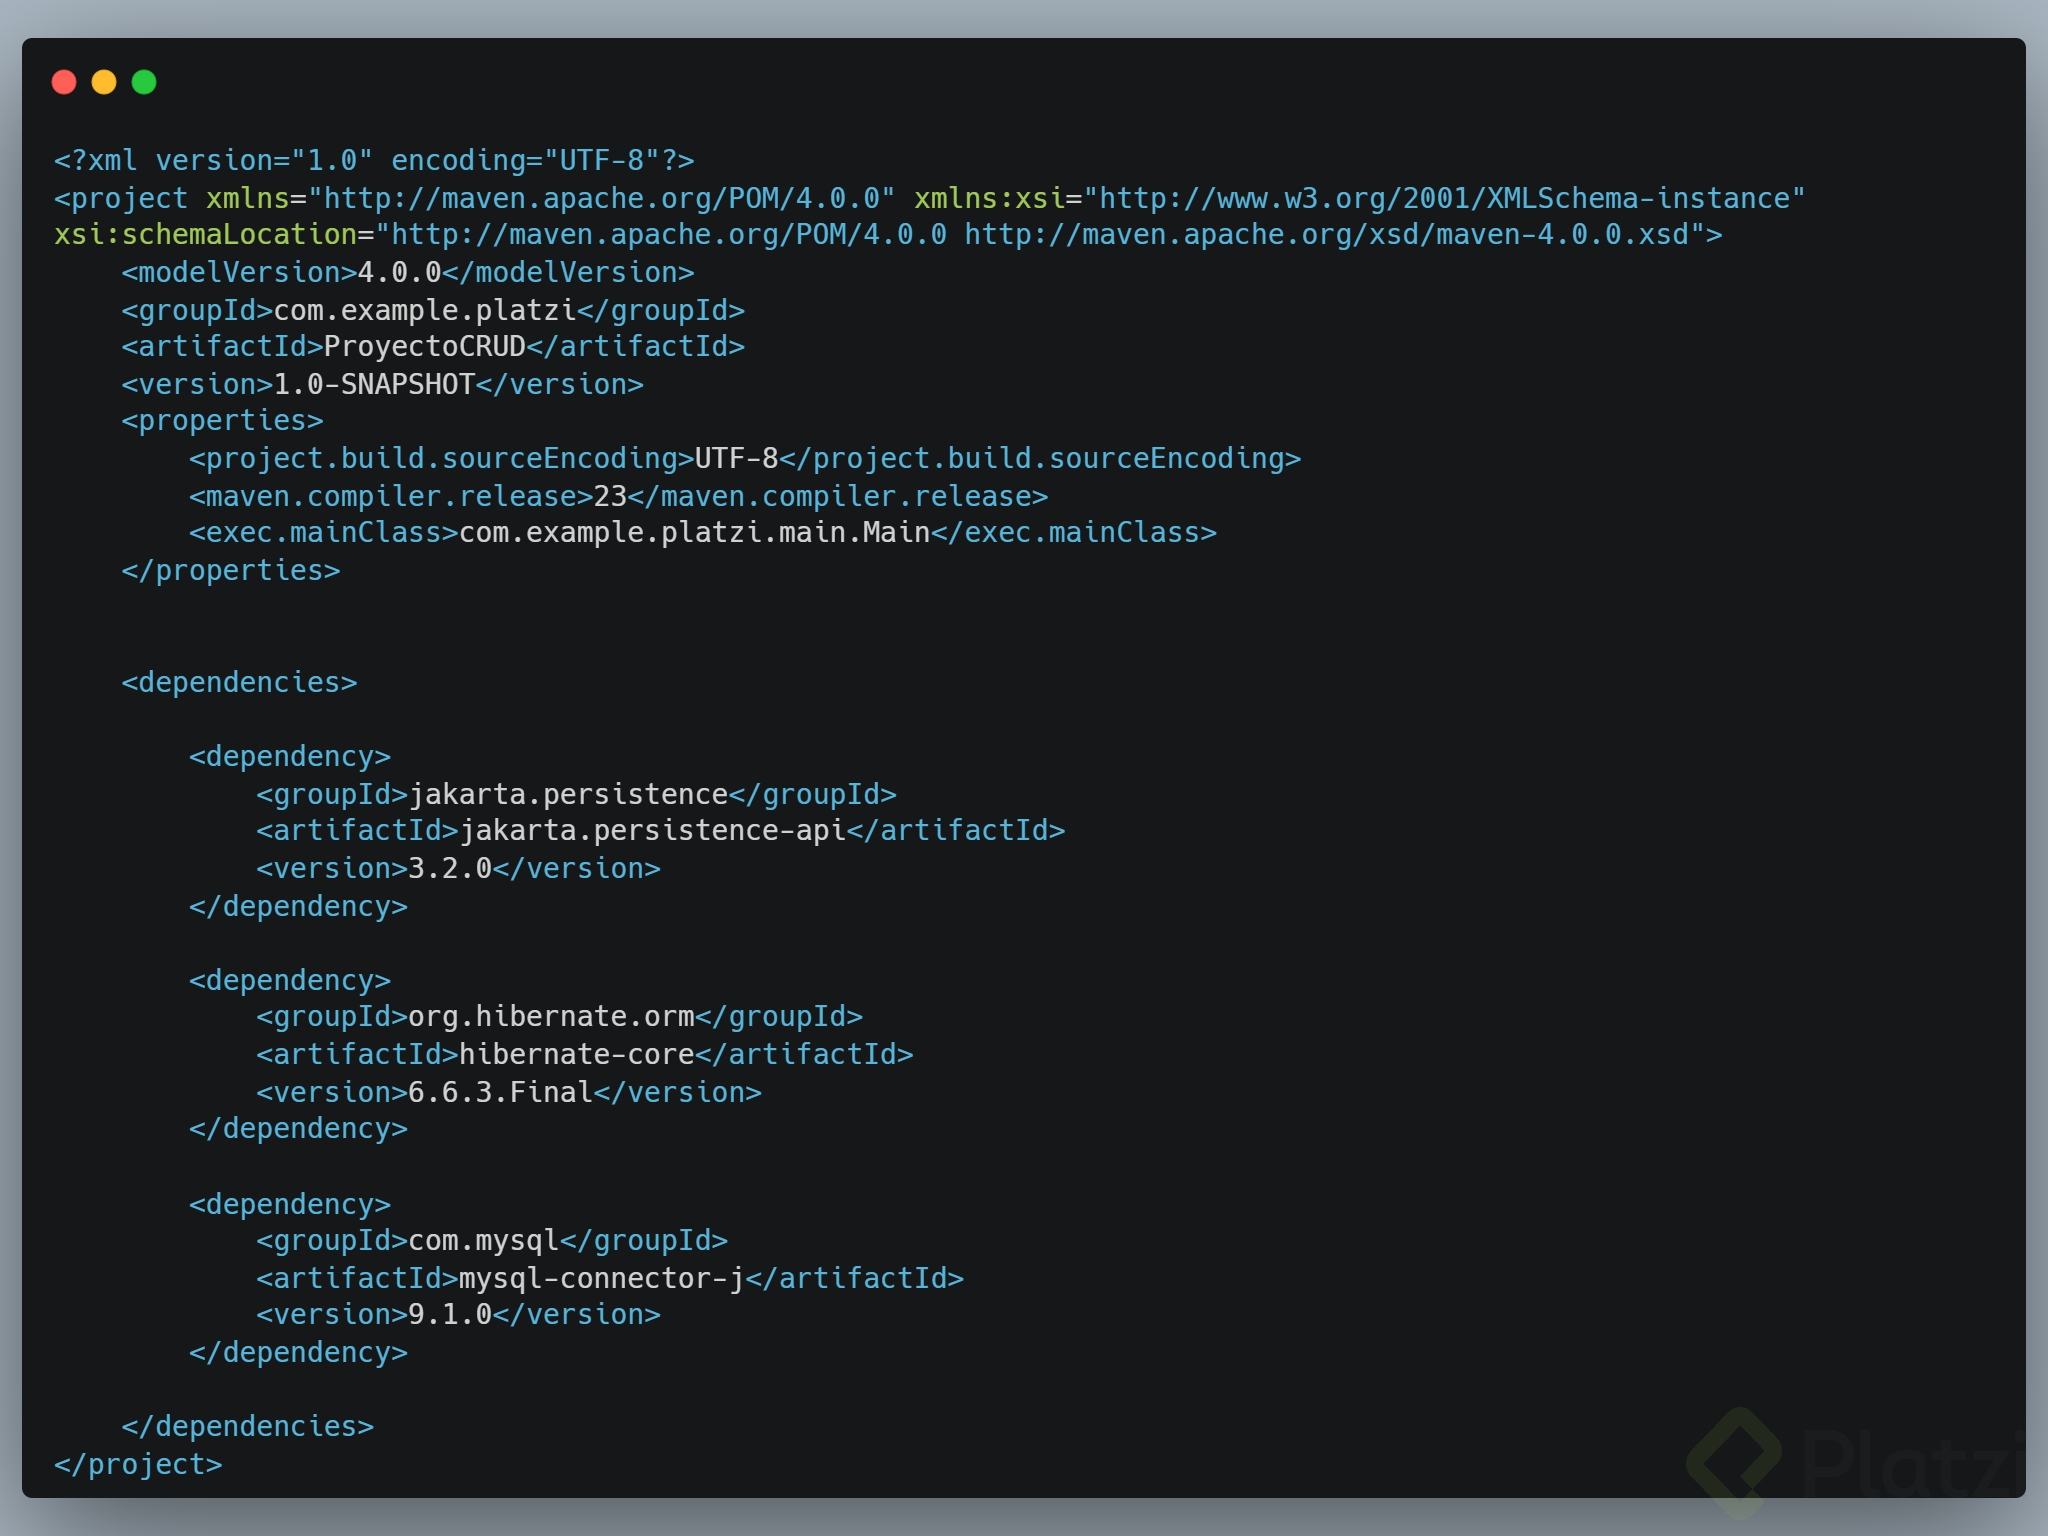
Task: Click the ProyectoCRUD artifactId text
Action: tap(424, 347)
